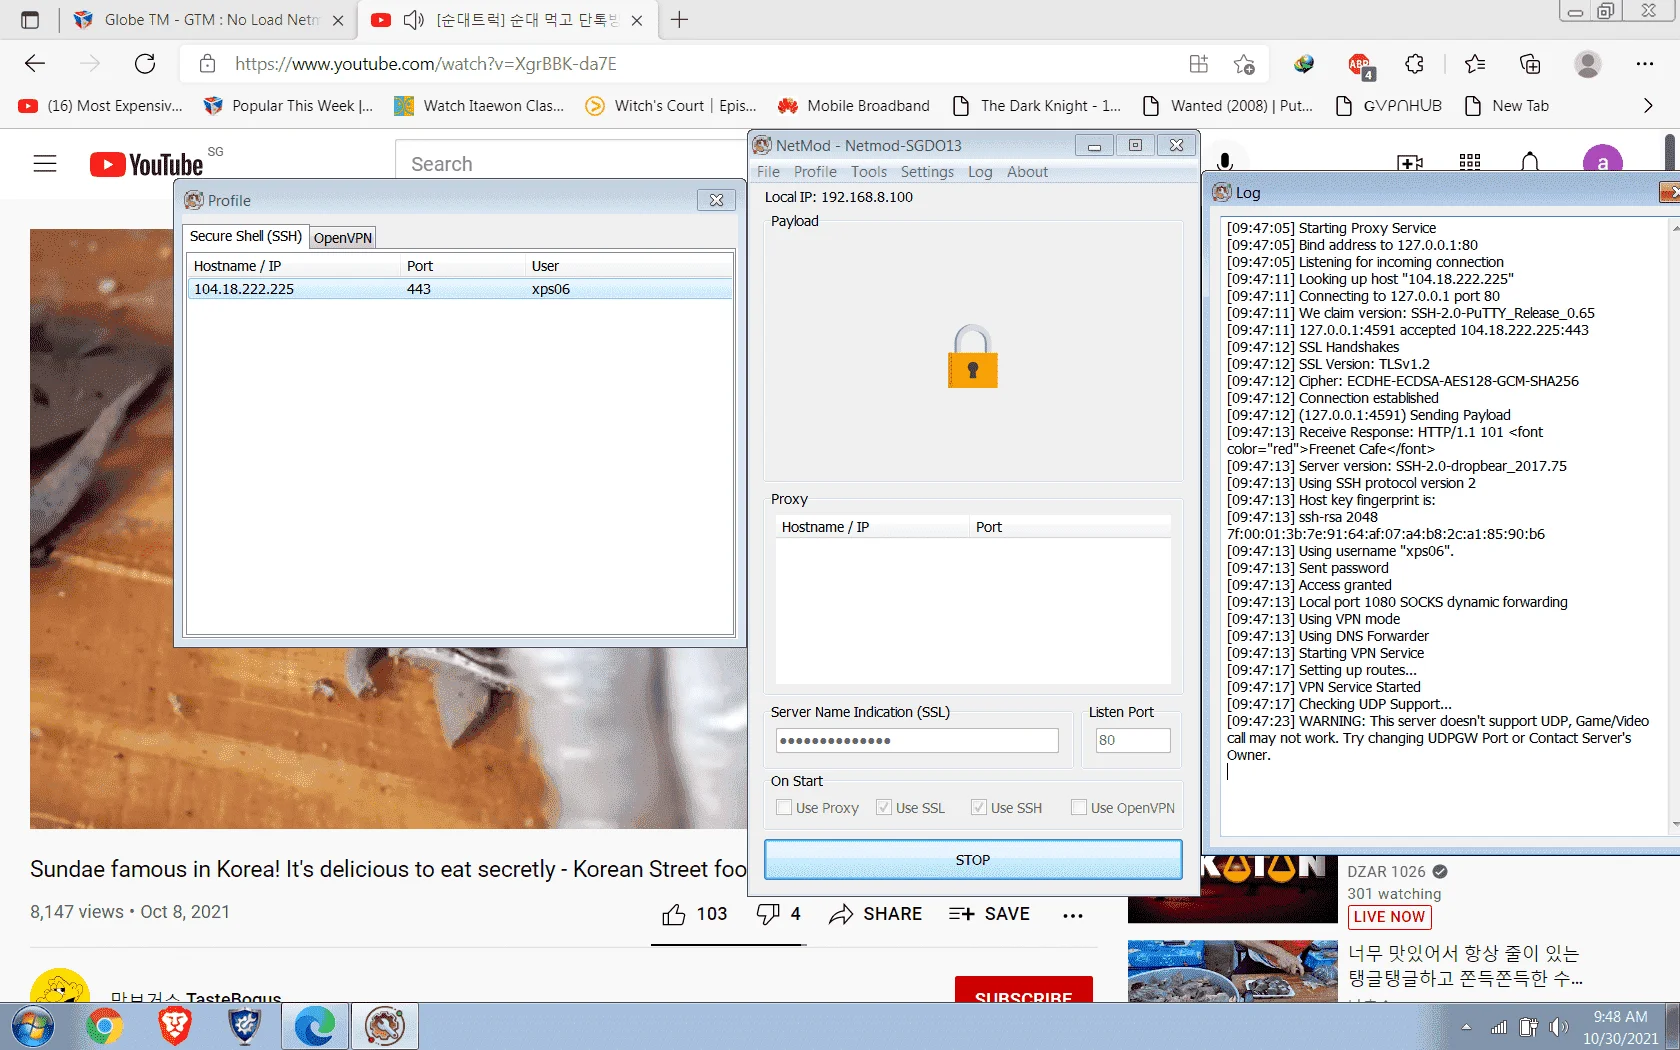Open the browser profile avatar
The image size is (1680, 1050).
tap(1587, 64)
